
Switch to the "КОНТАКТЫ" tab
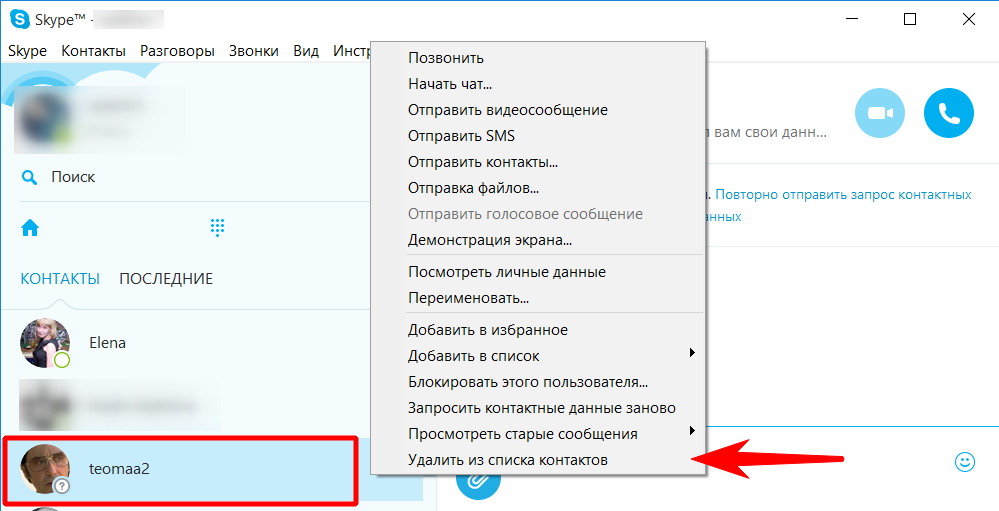pyautogui.click(x=60, y=279)
